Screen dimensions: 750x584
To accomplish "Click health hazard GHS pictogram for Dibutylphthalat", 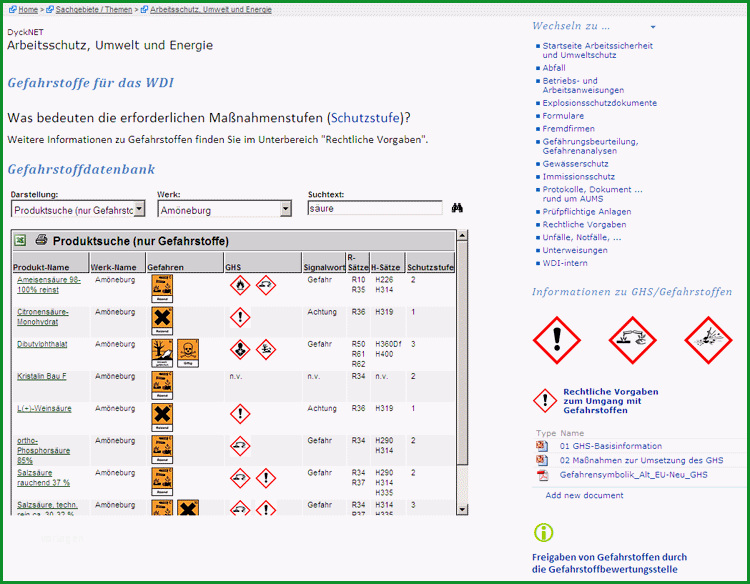I will [240, 350].
